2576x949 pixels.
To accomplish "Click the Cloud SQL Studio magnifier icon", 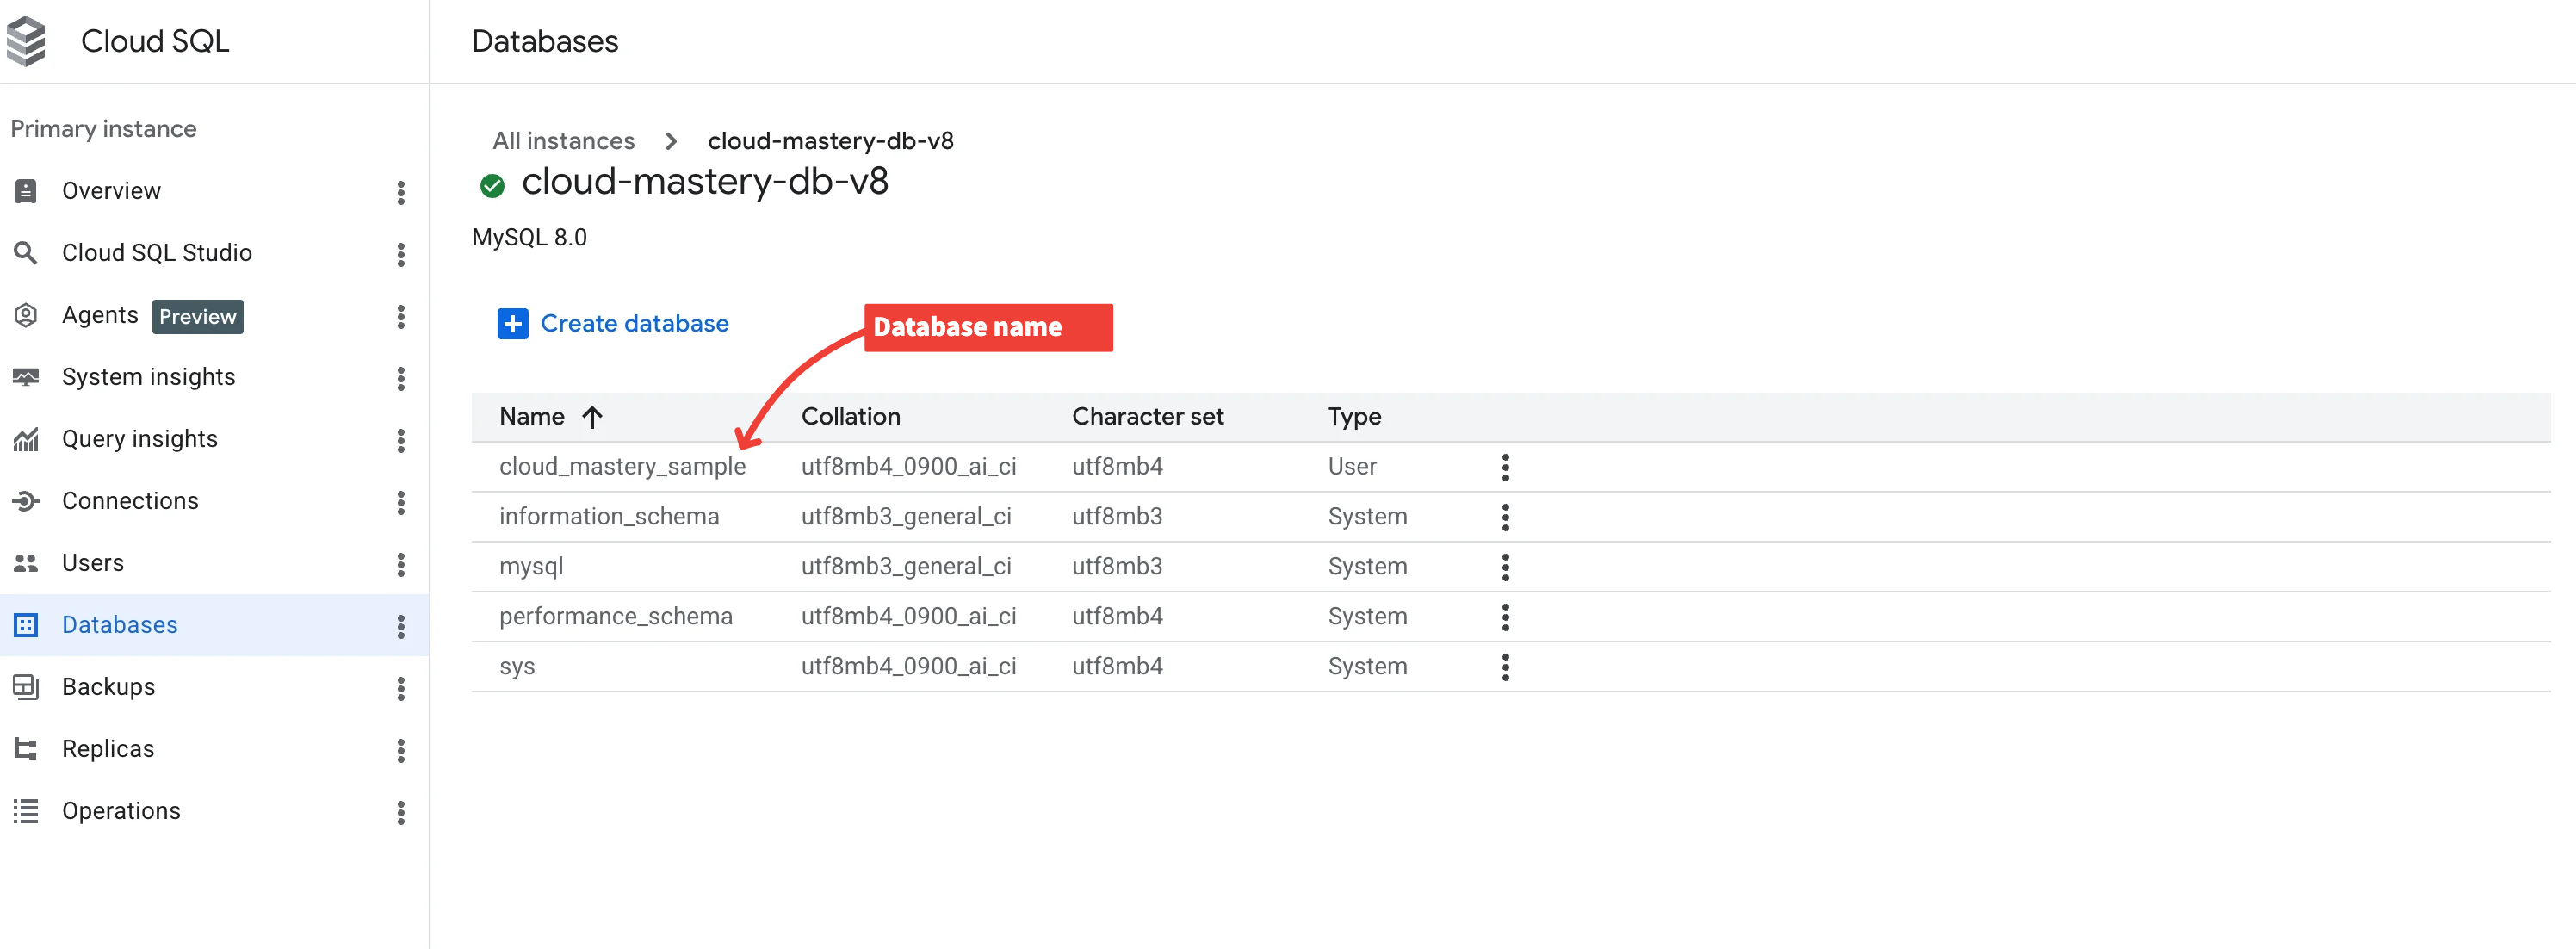I will [26, 253].
